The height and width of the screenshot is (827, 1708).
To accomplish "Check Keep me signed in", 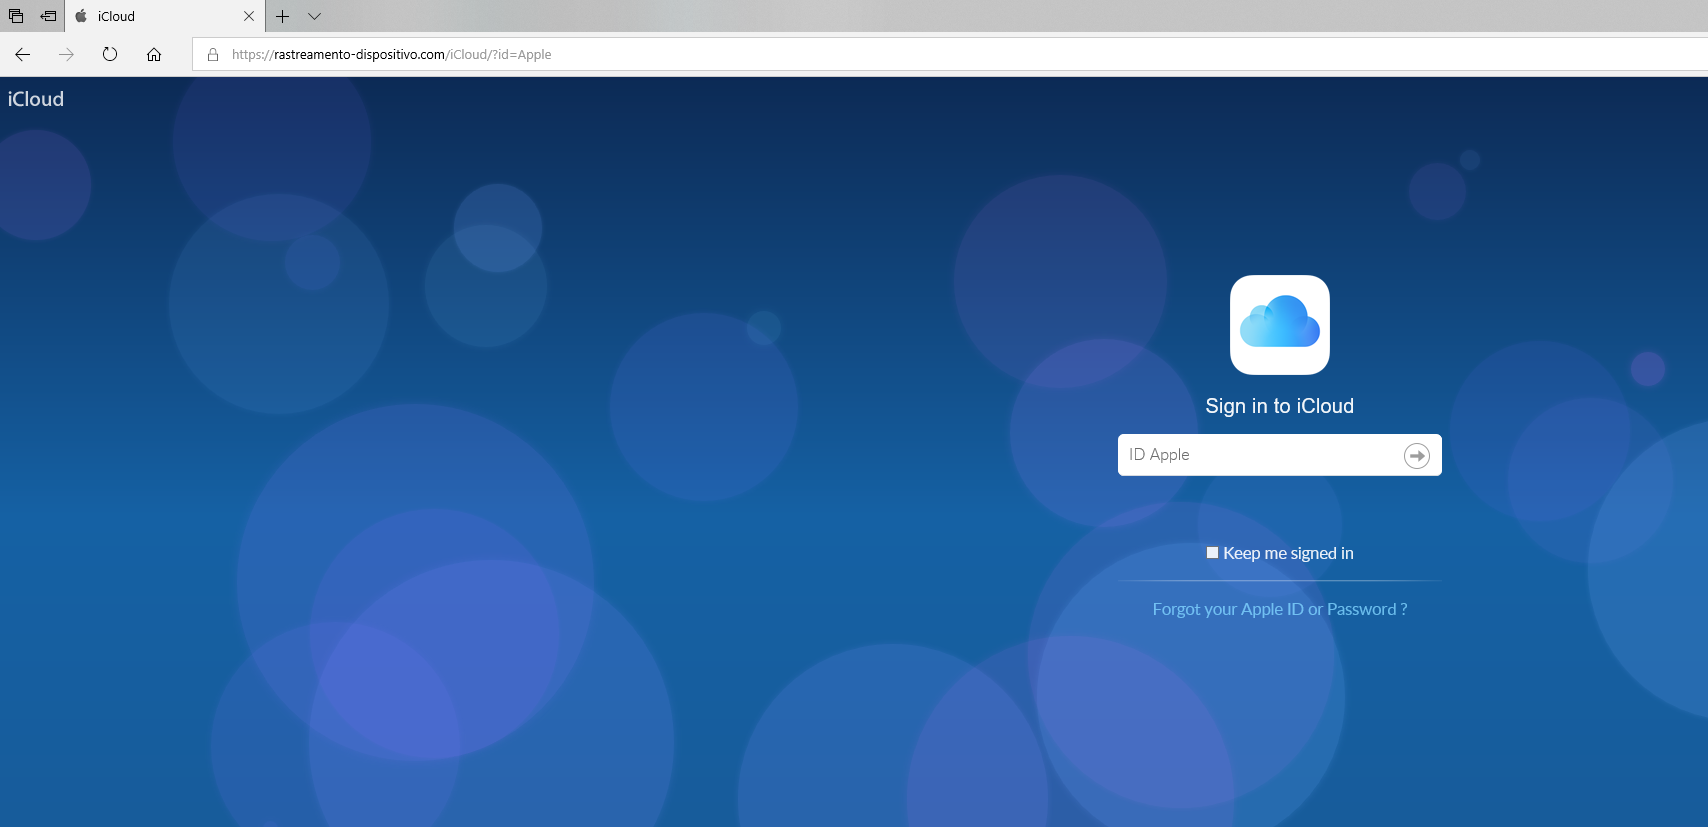I will click(x=1212, y=553).
